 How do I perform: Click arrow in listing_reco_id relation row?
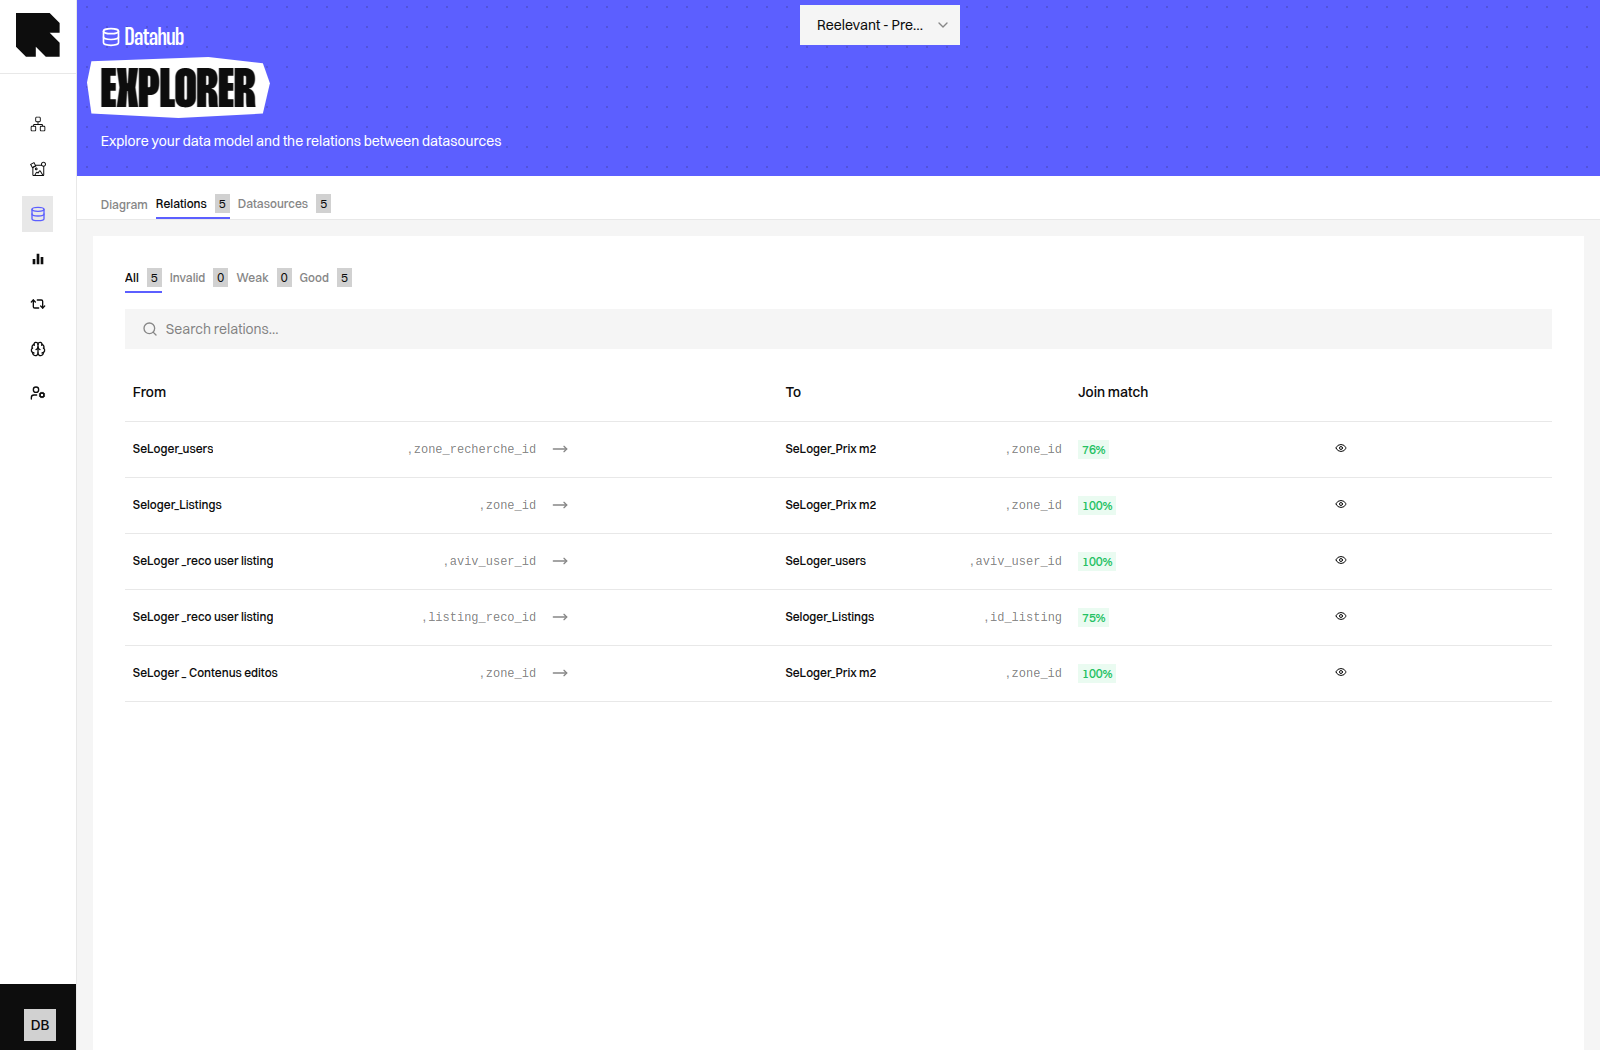(x=560, y=617)
